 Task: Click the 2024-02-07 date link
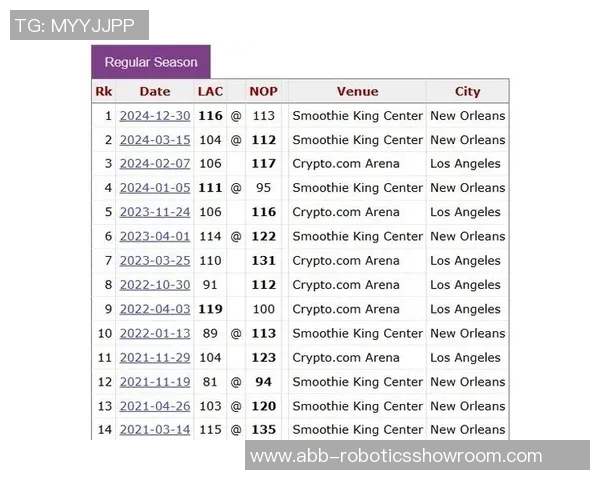pos(154,164)
